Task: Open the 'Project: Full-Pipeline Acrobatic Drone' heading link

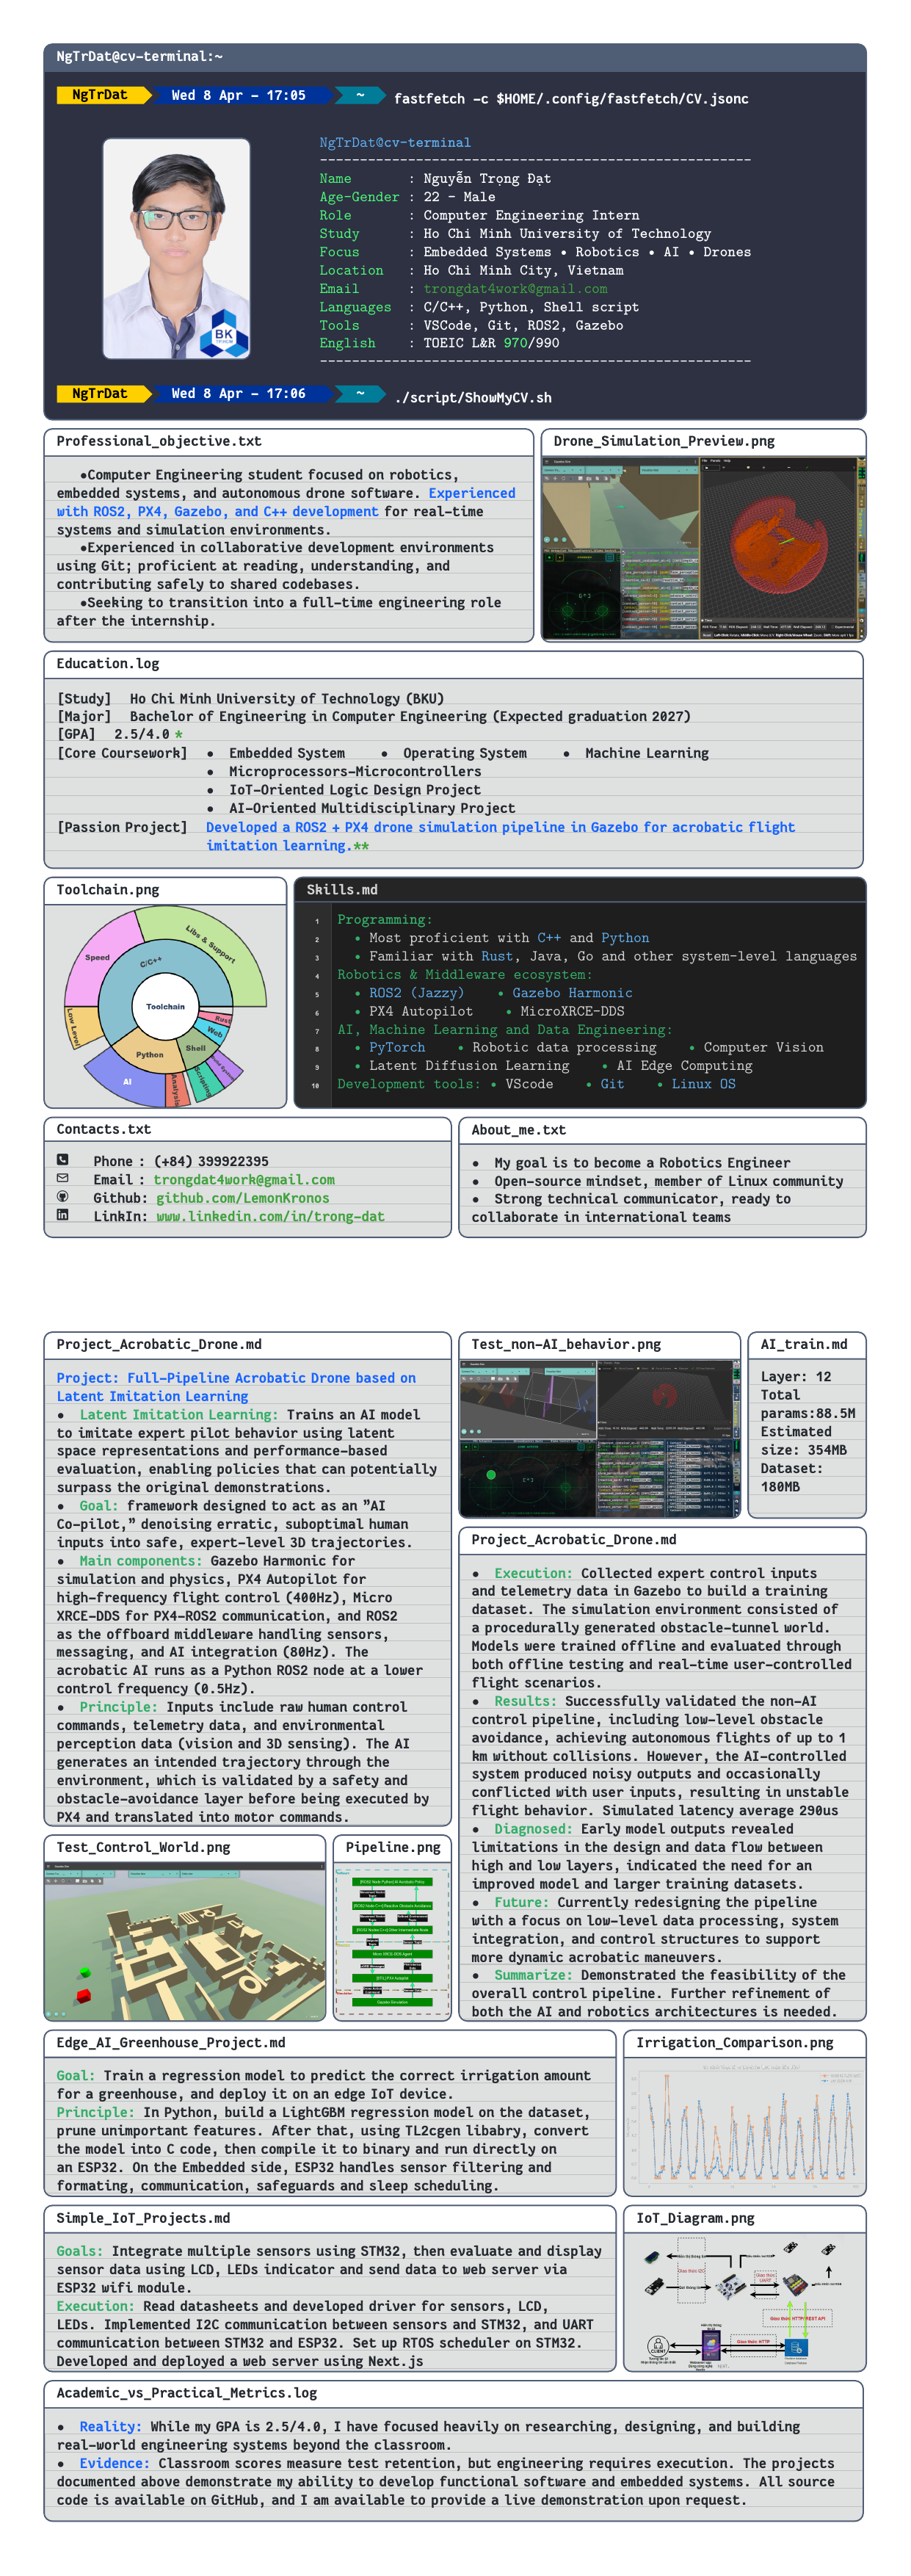Action: pyautogui.click(x=236, y=1387)
